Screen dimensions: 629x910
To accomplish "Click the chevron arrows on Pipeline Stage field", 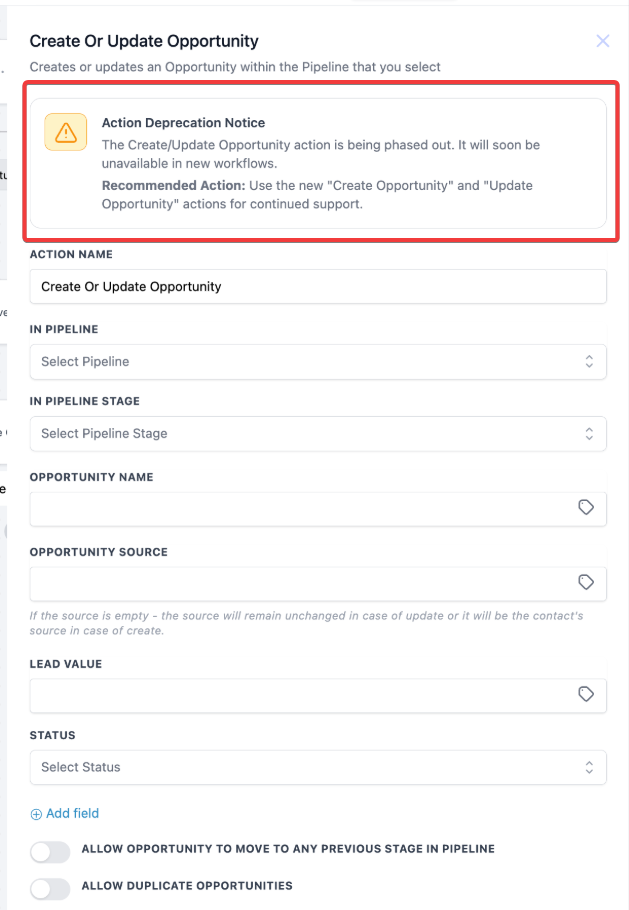I will [x=589, y=433].
